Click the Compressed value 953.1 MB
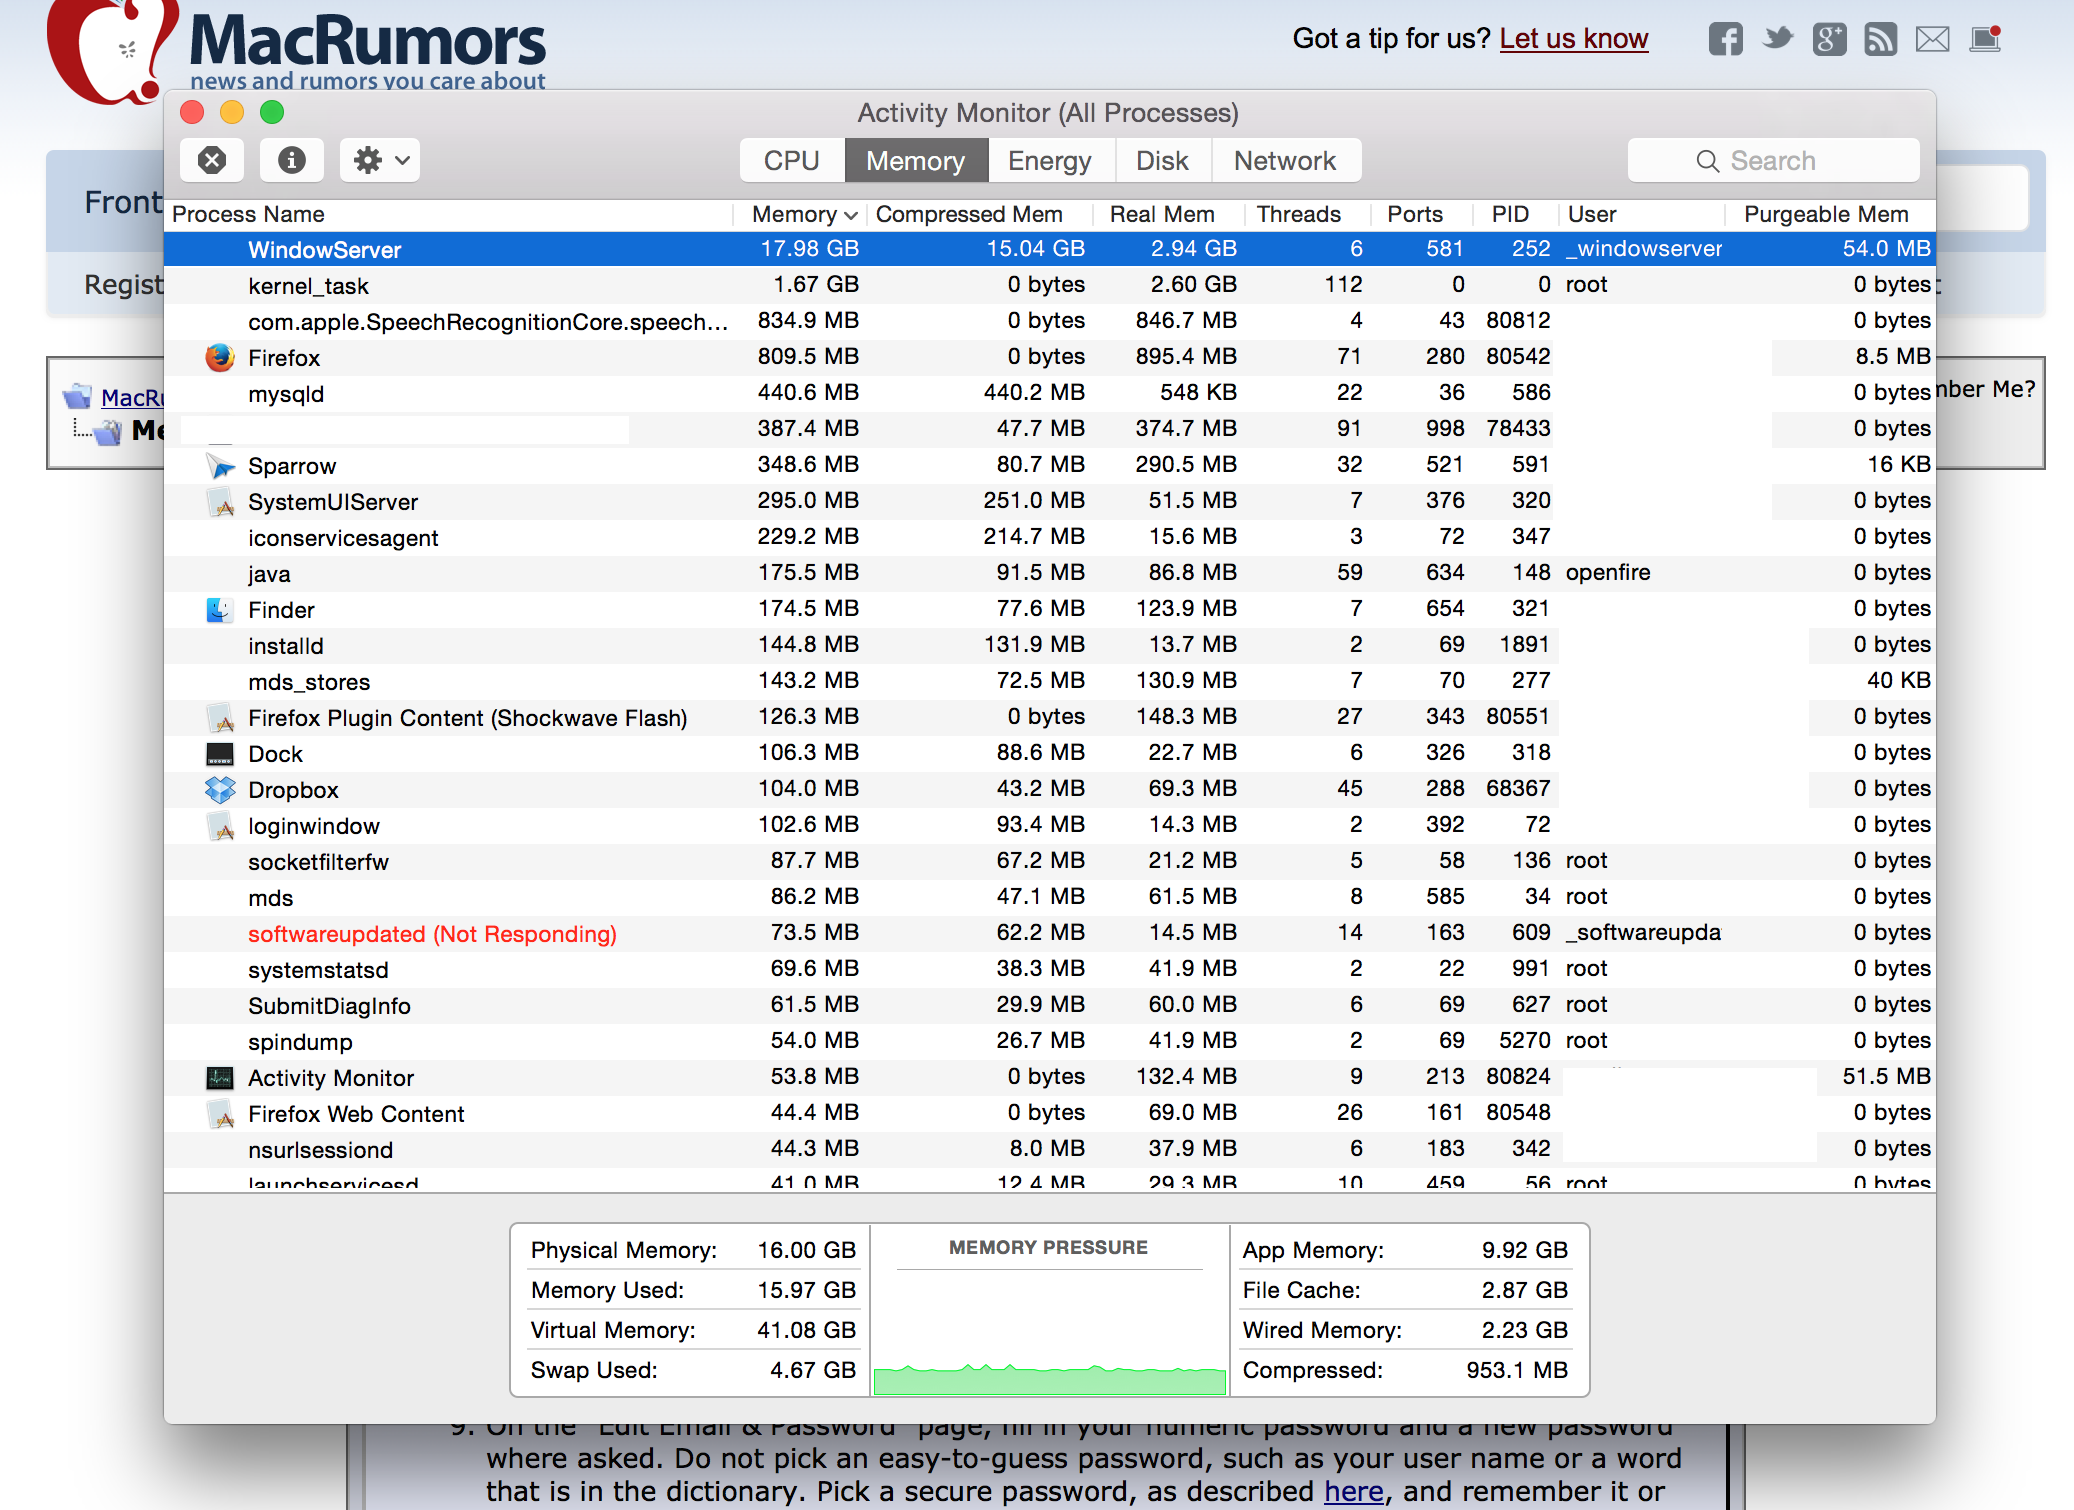2074x1510 pixels. [x=1516, y=1370]
